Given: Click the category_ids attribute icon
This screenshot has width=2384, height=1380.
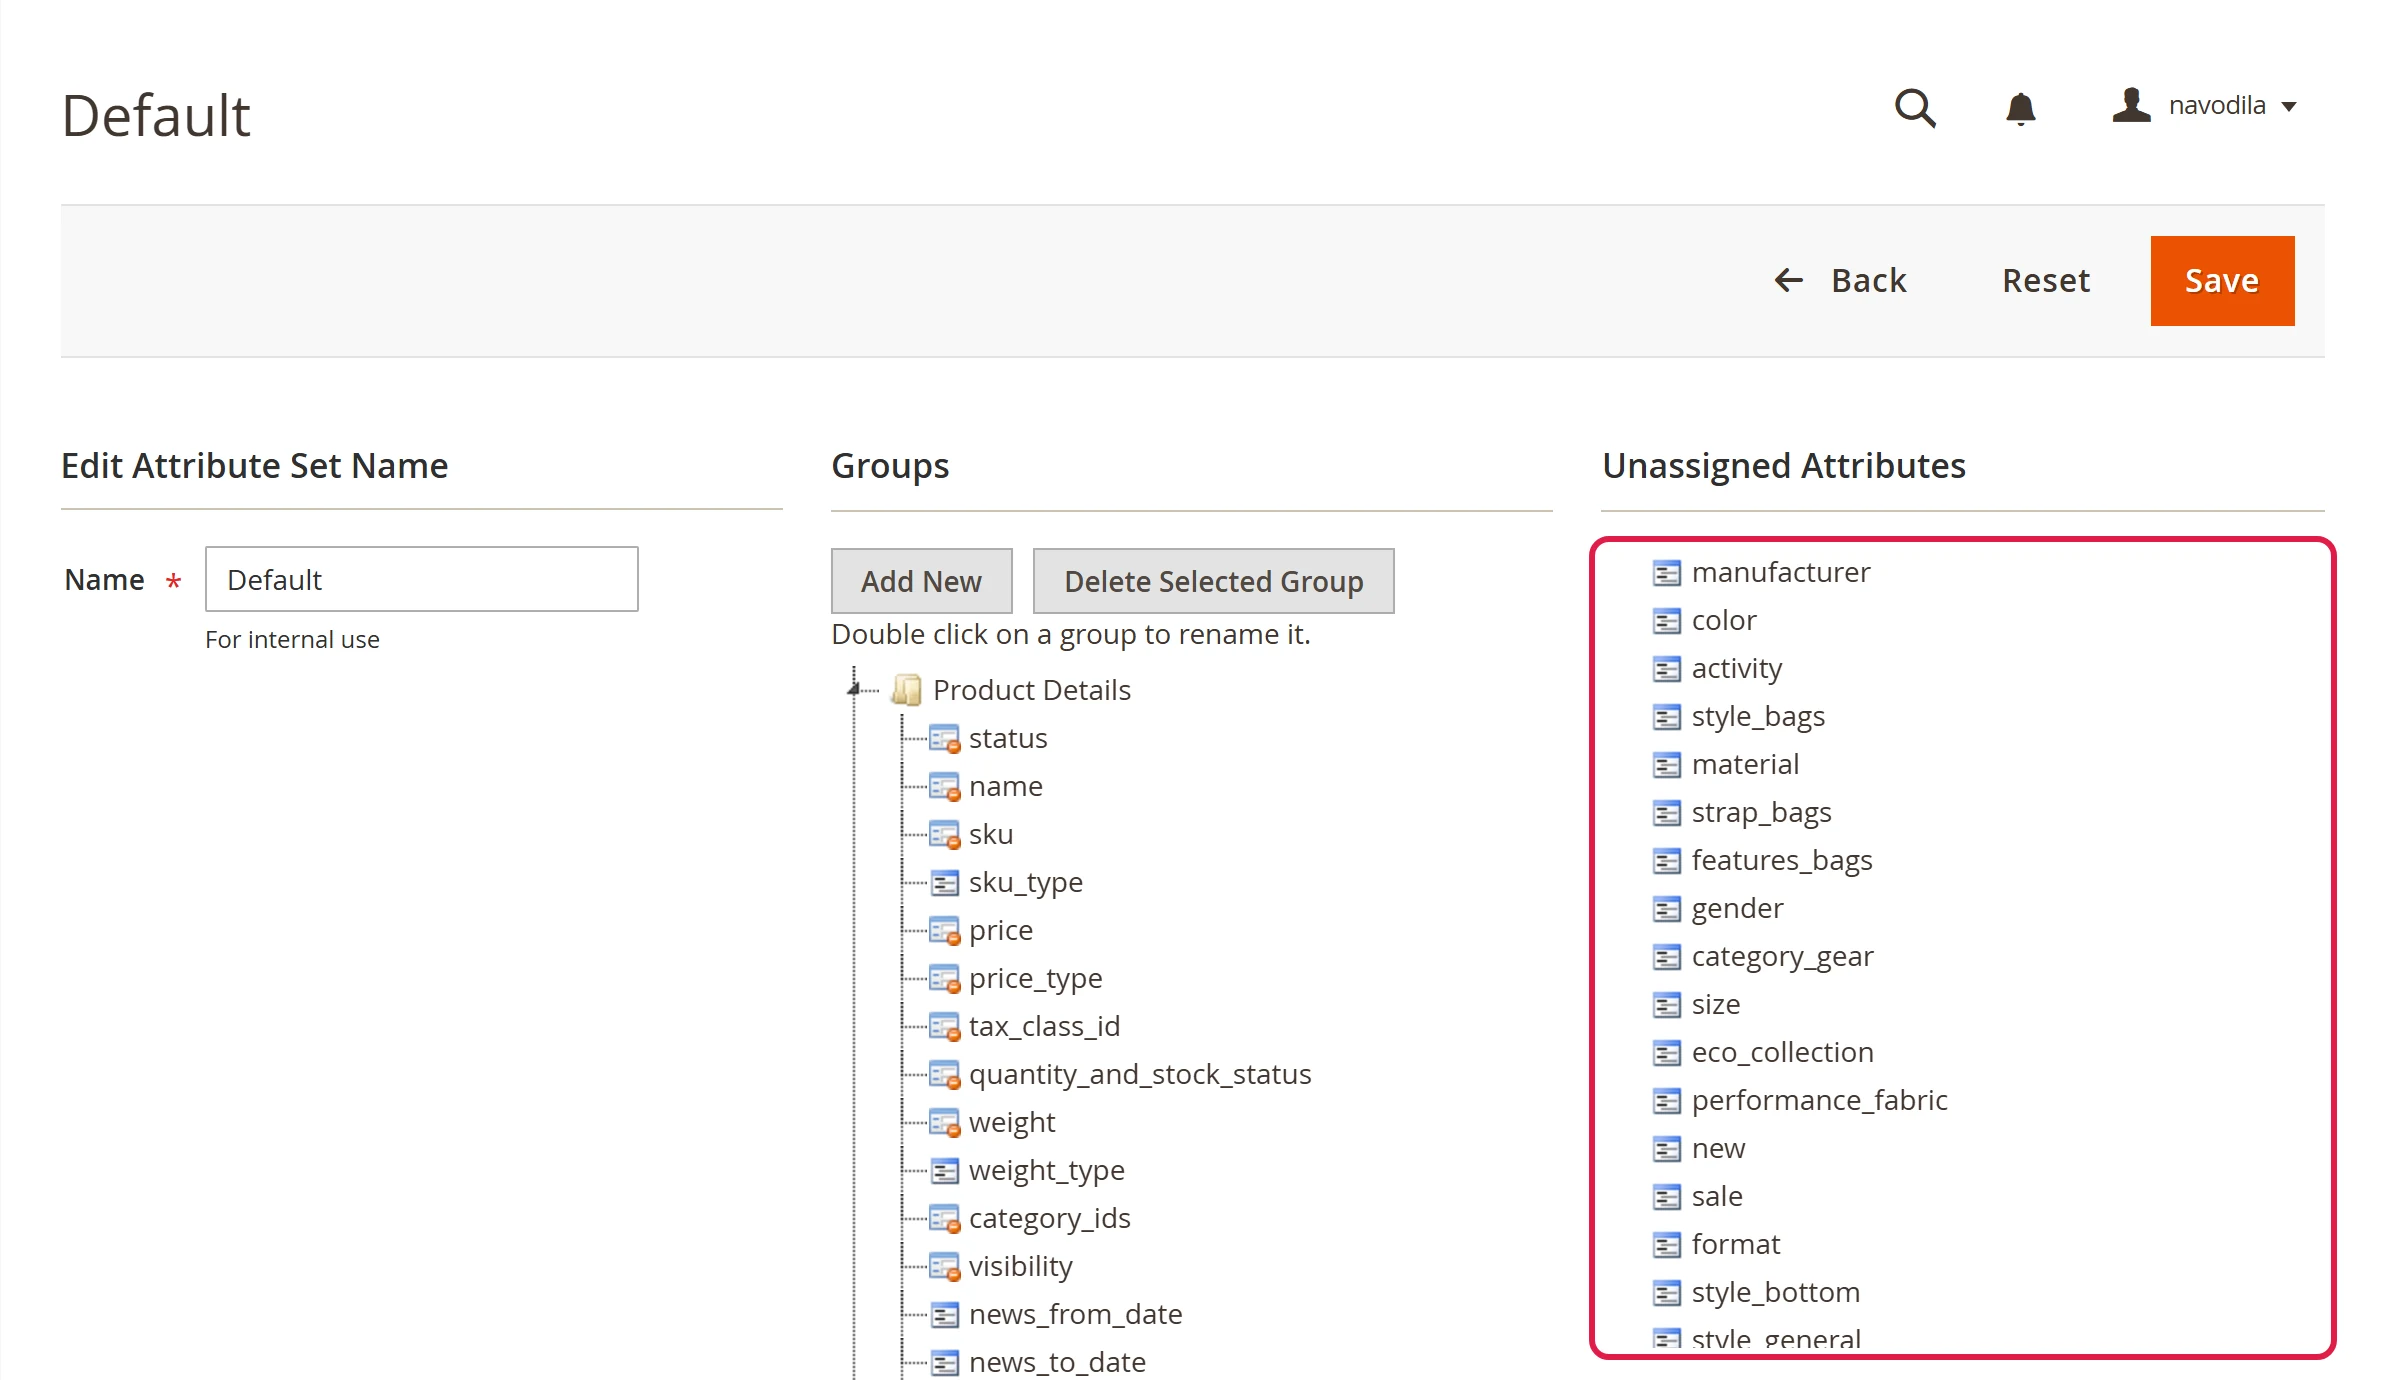Looking at the screenshot, I should click(x=944, y=1219).
